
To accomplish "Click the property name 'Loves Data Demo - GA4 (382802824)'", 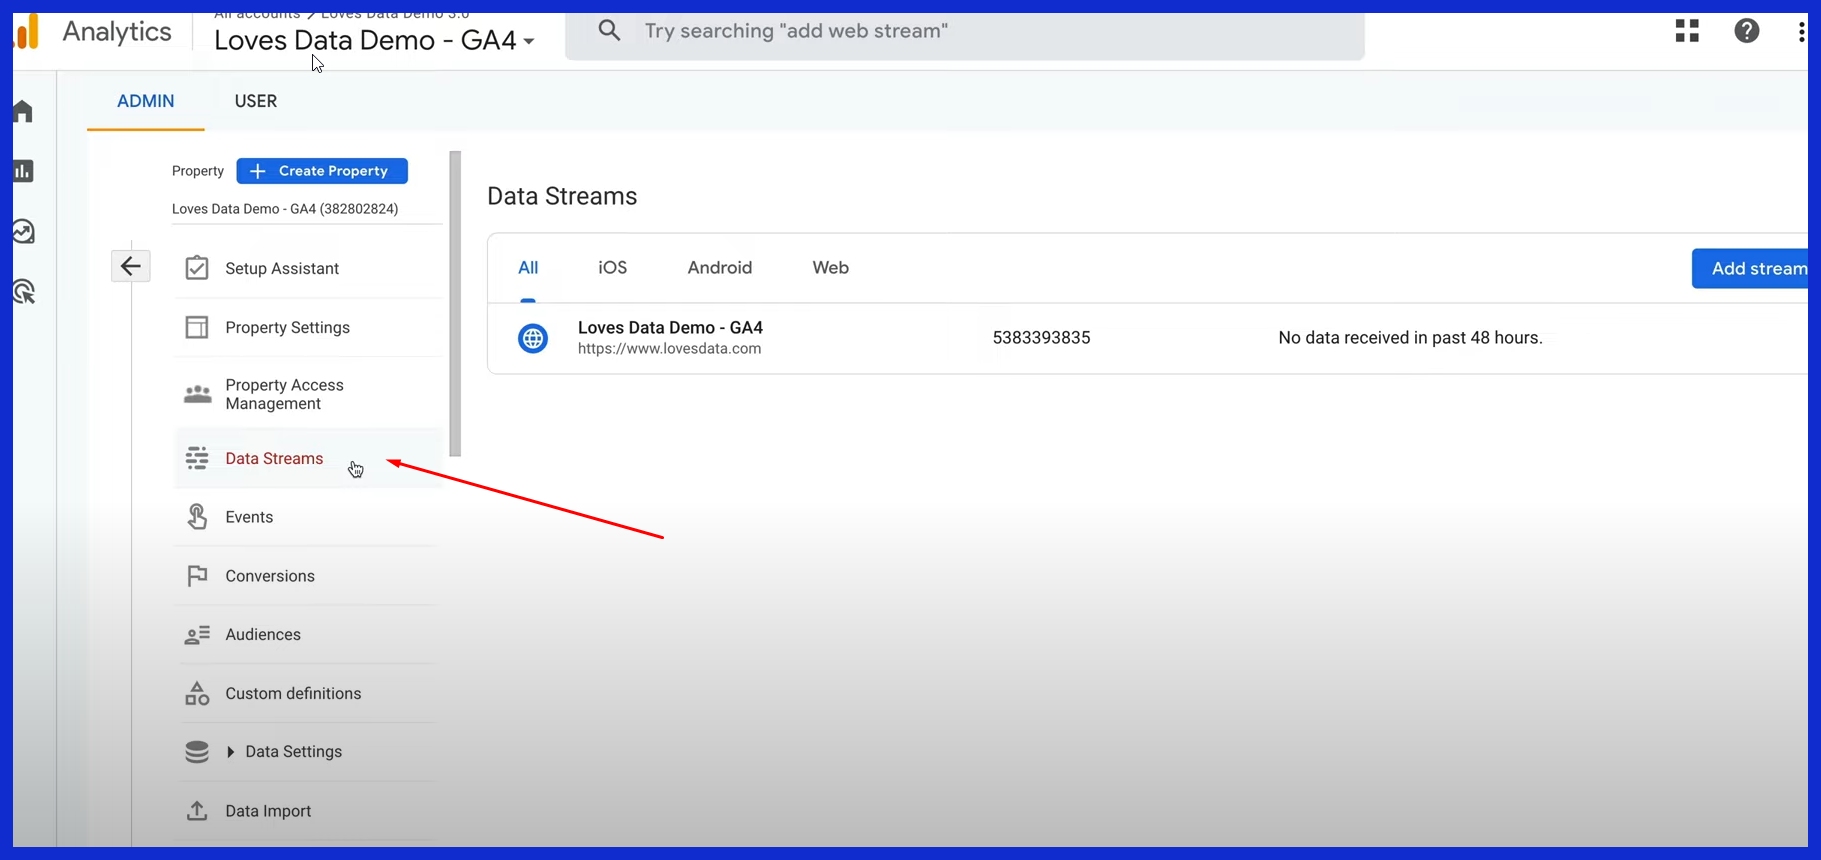I will [x=285, y=209].
